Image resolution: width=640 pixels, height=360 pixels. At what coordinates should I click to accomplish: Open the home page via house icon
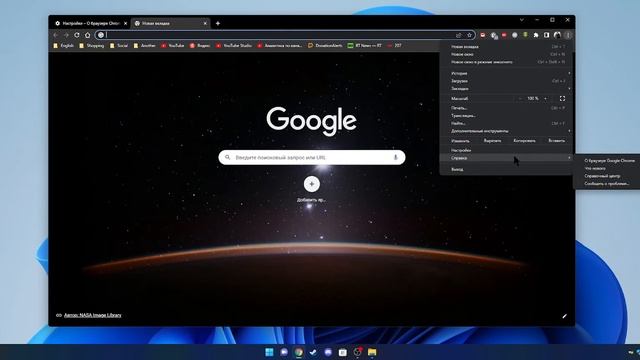pos(87,35)
